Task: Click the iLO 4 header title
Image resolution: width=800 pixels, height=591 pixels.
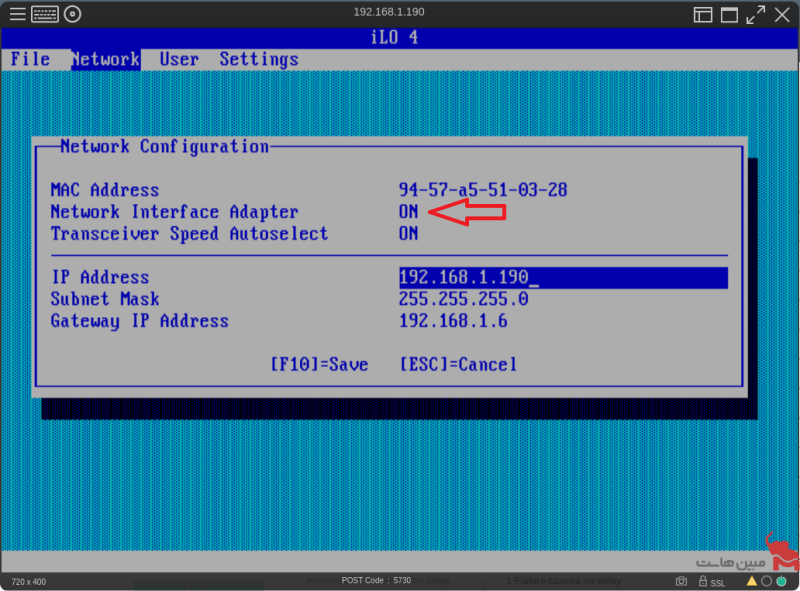Action: pos(394,37)
